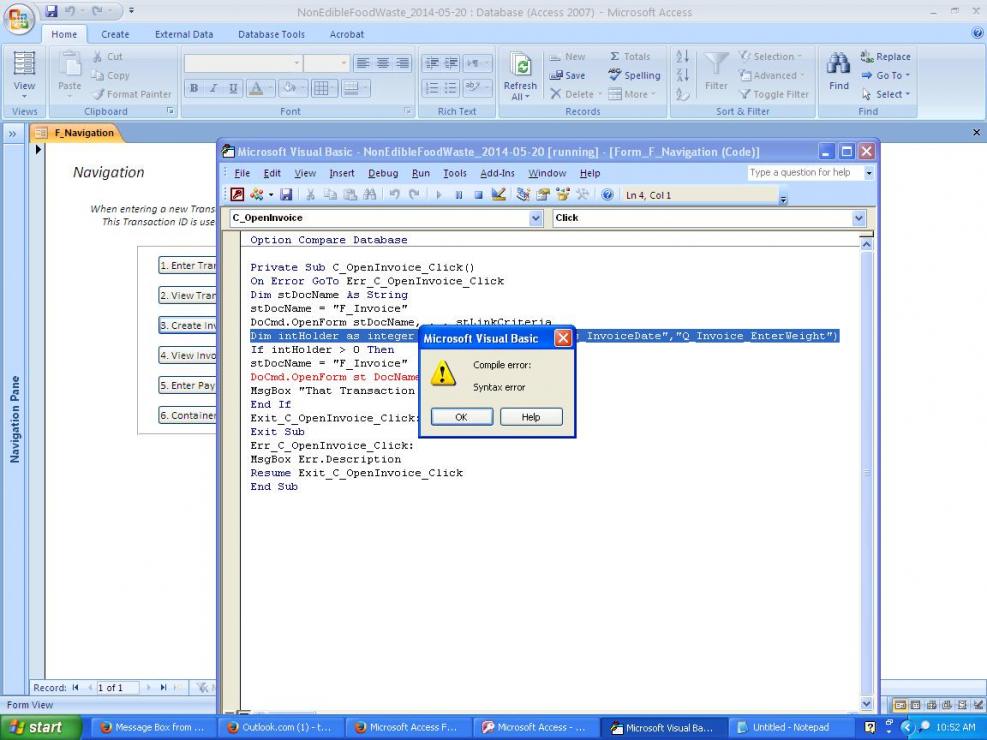This screenshot has height=740, width=987.
Task: Click OK in the Compile error dialog
Action: tap(461, 417)
